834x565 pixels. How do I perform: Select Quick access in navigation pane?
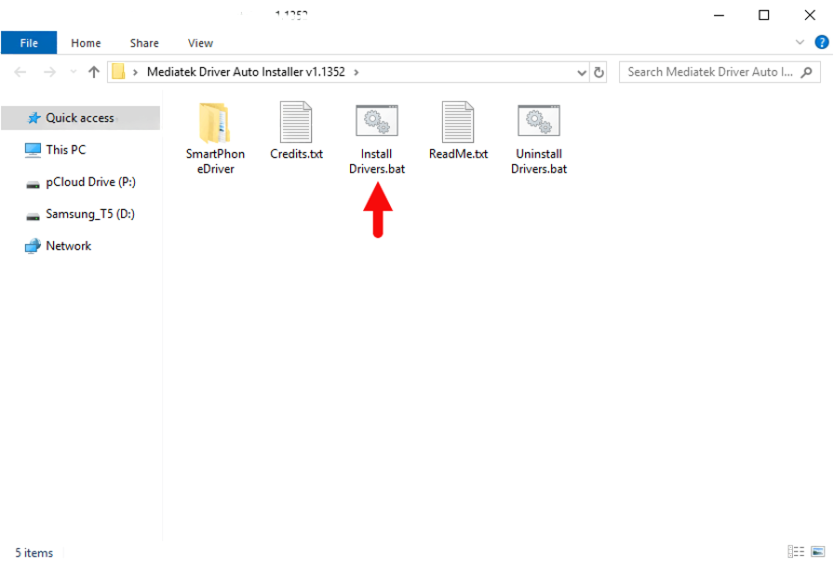click(80, 118)
